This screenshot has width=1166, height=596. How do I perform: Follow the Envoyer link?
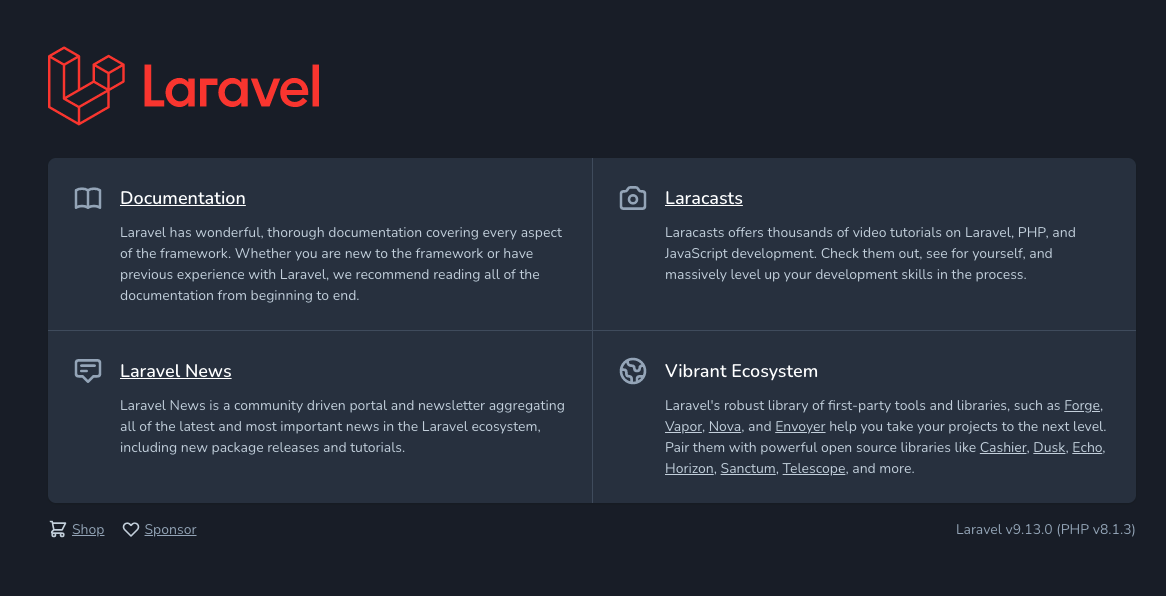click(x=800, y=426)
